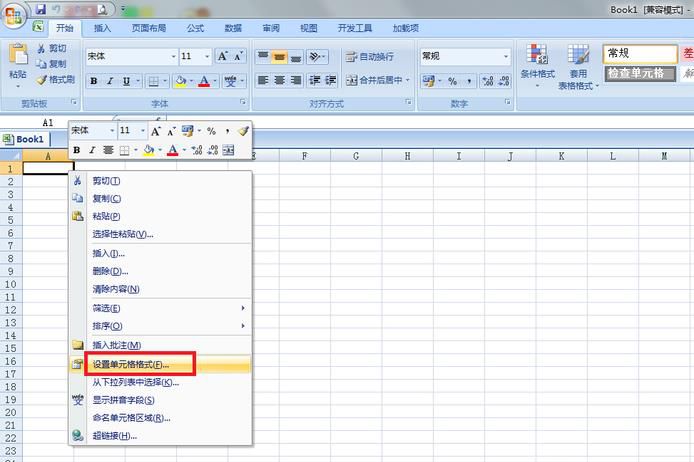Open Merge and Center dropdown arrow
This screenshot has width=694, height=462.
(x=408, y=80)
